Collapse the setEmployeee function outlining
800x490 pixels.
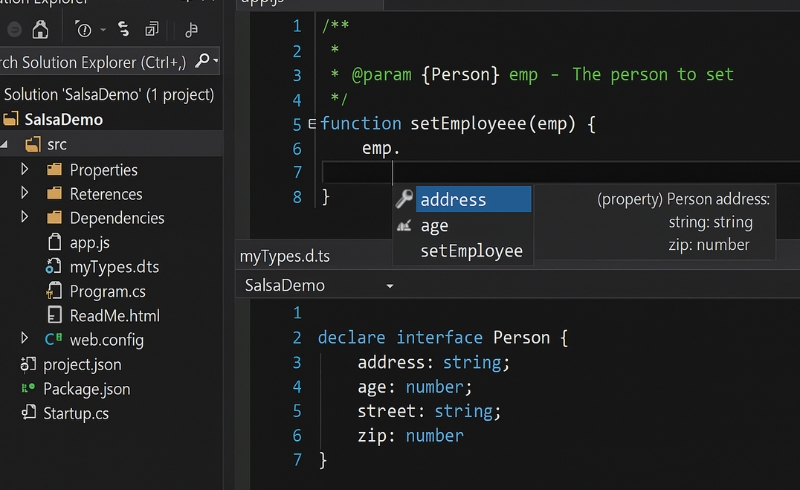point(312,124)
